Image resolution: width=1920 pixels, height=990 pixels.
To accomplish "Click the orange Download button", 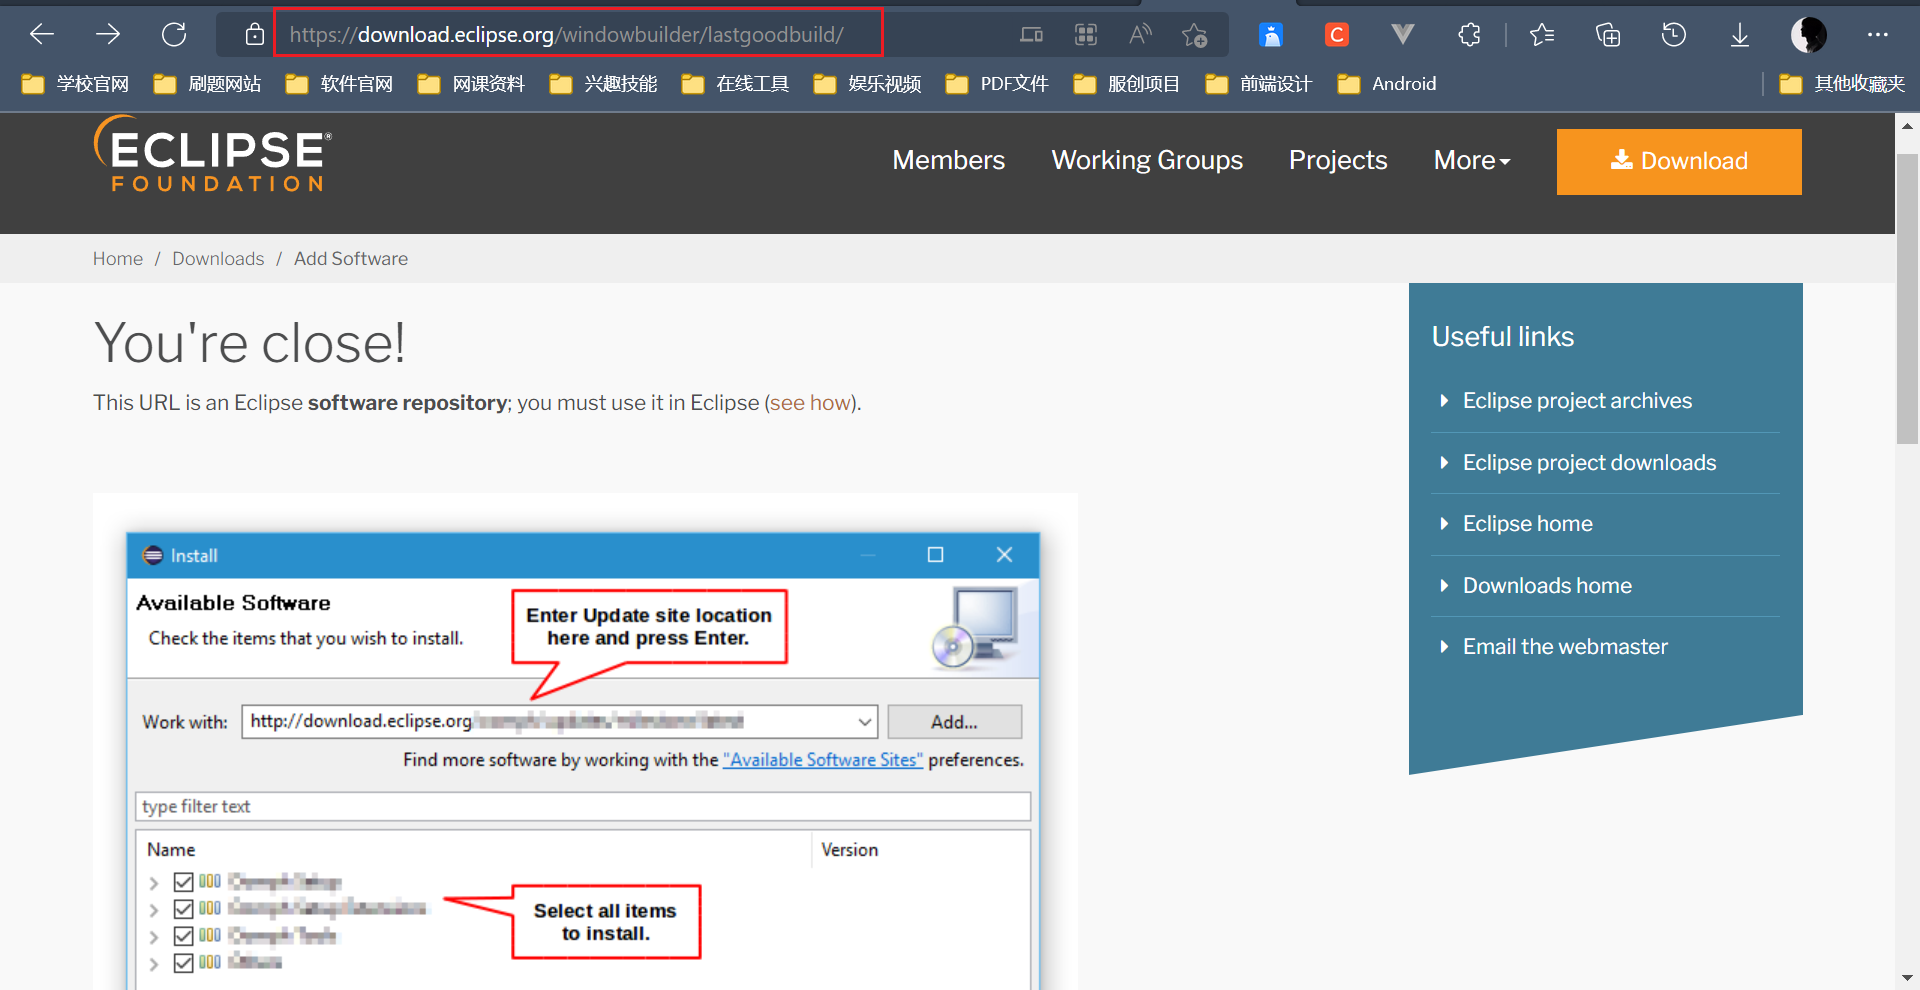I will click(1679, 161).
